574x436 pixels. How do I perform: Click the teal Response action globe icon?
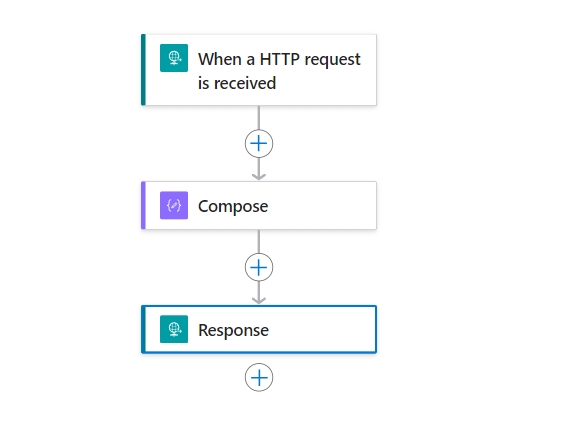tap(174, 329)
